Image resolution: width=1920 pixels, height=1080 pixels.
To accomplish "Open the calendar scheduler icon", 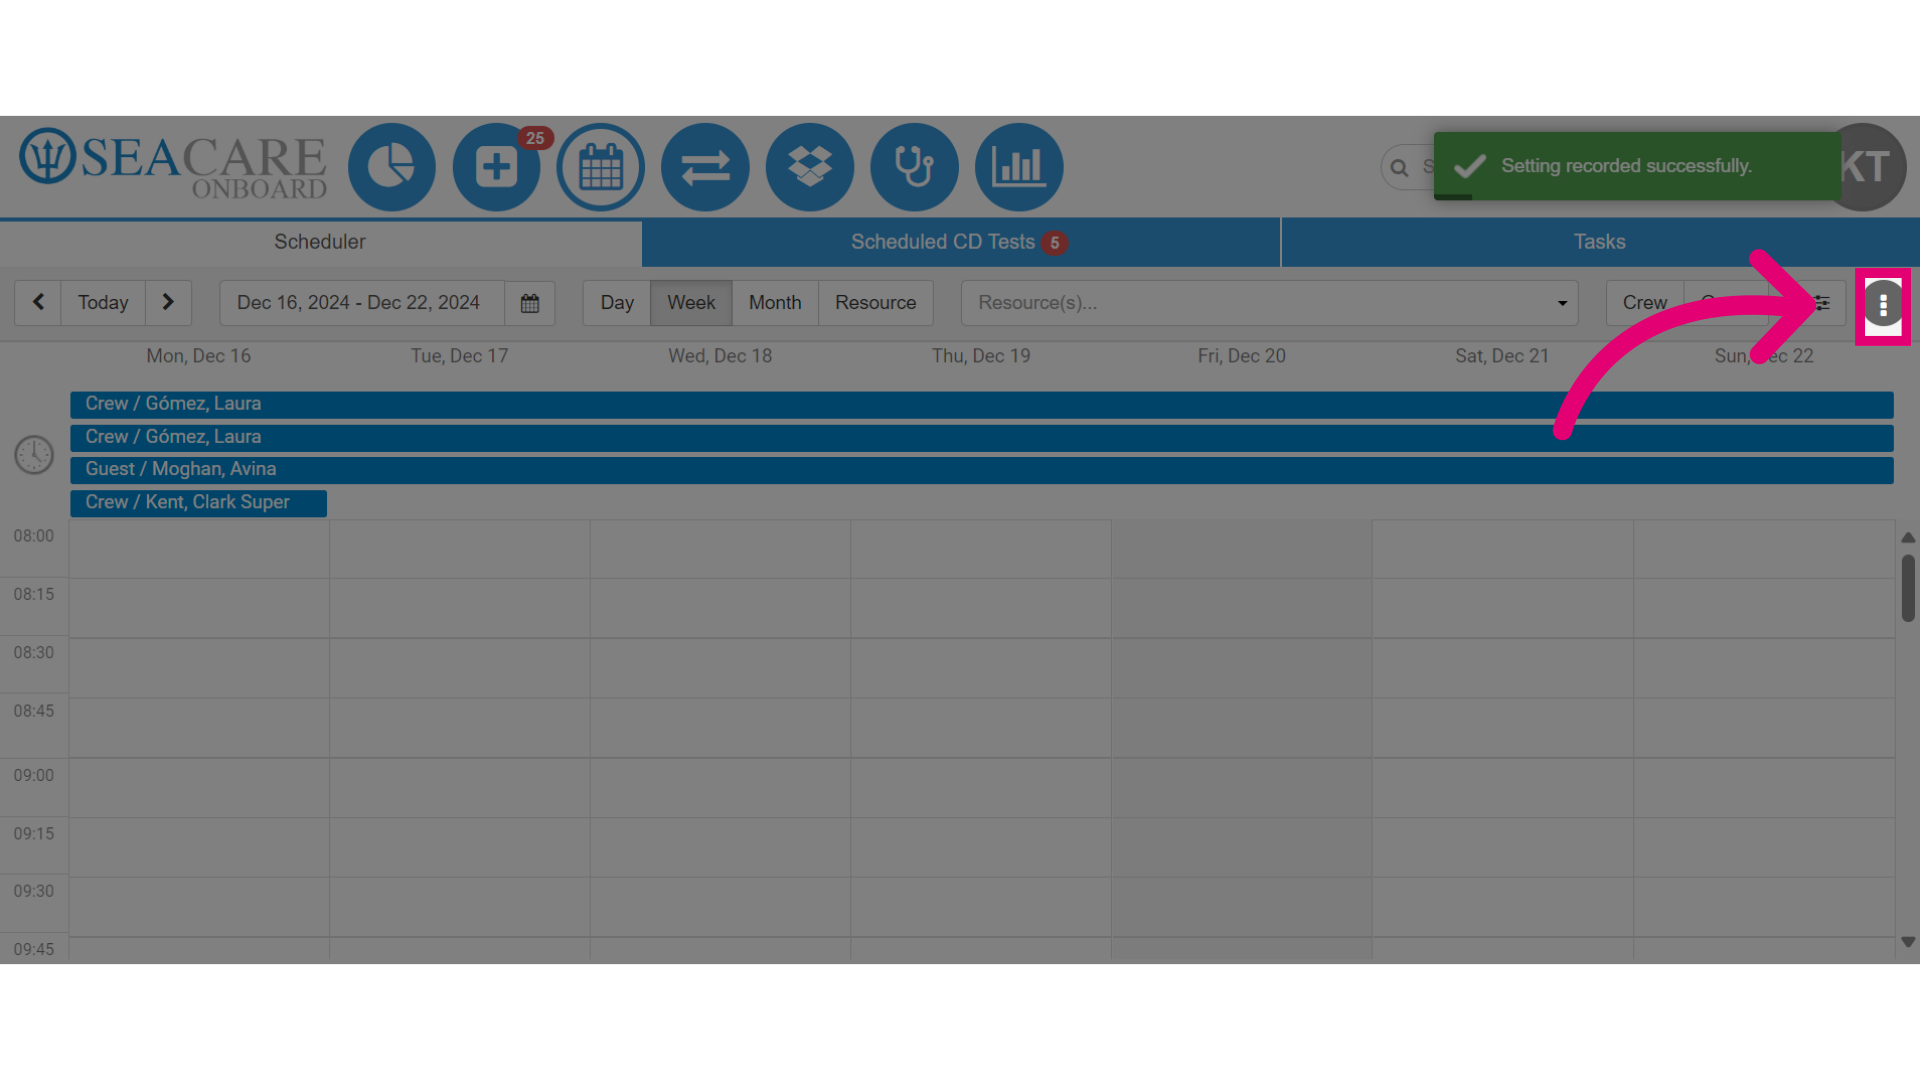I will point(600,167).
